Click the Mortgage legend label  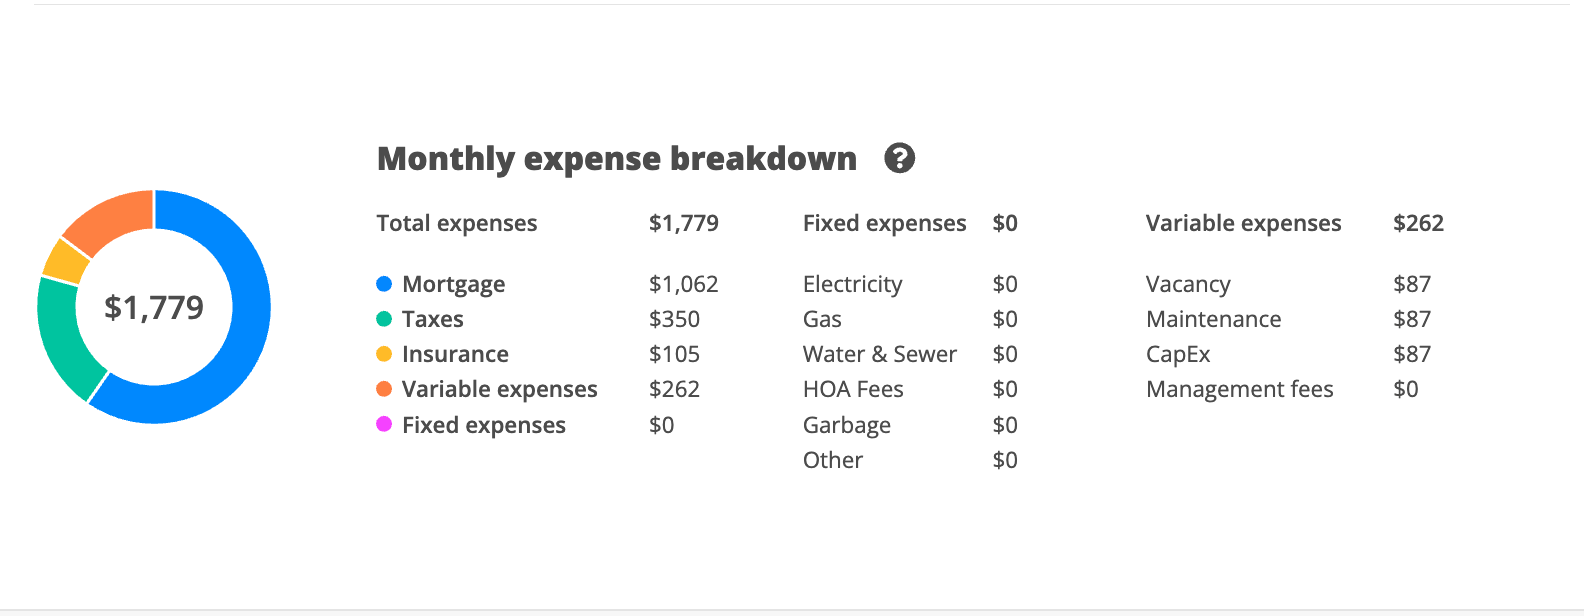453,284
